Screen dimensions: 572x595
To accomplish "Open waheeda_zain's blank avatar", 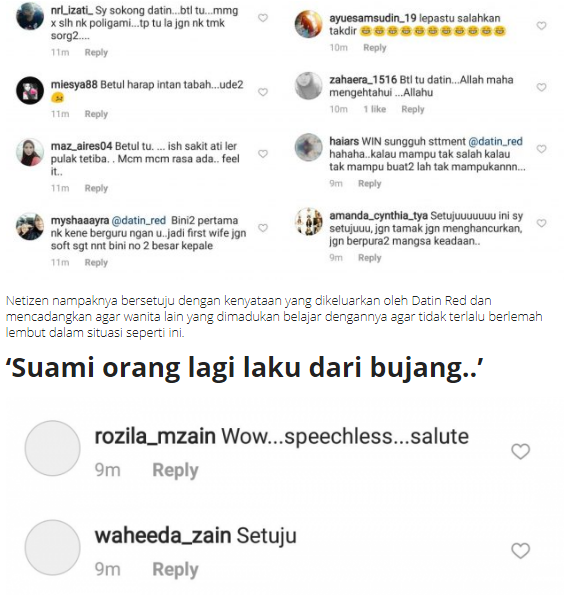I will (x=52, y=548).
